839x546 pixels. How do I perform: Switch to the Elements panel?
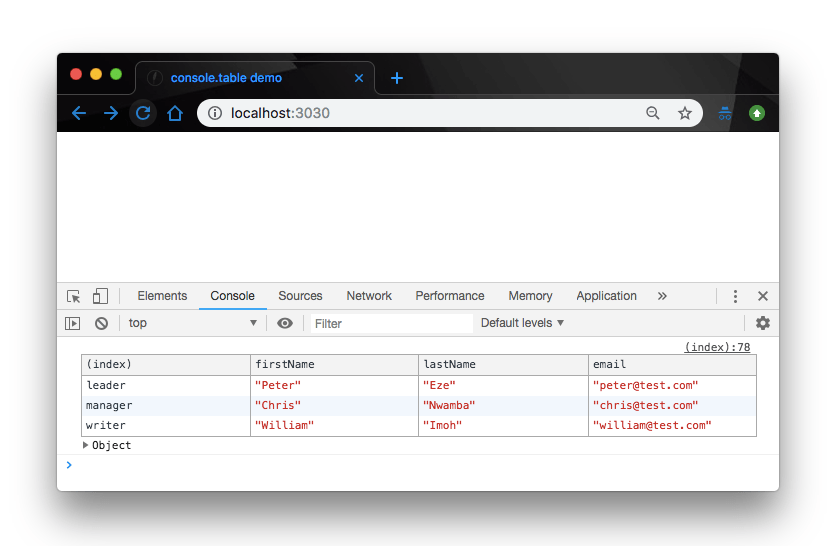pyautogui.click(x=162, y=296)
